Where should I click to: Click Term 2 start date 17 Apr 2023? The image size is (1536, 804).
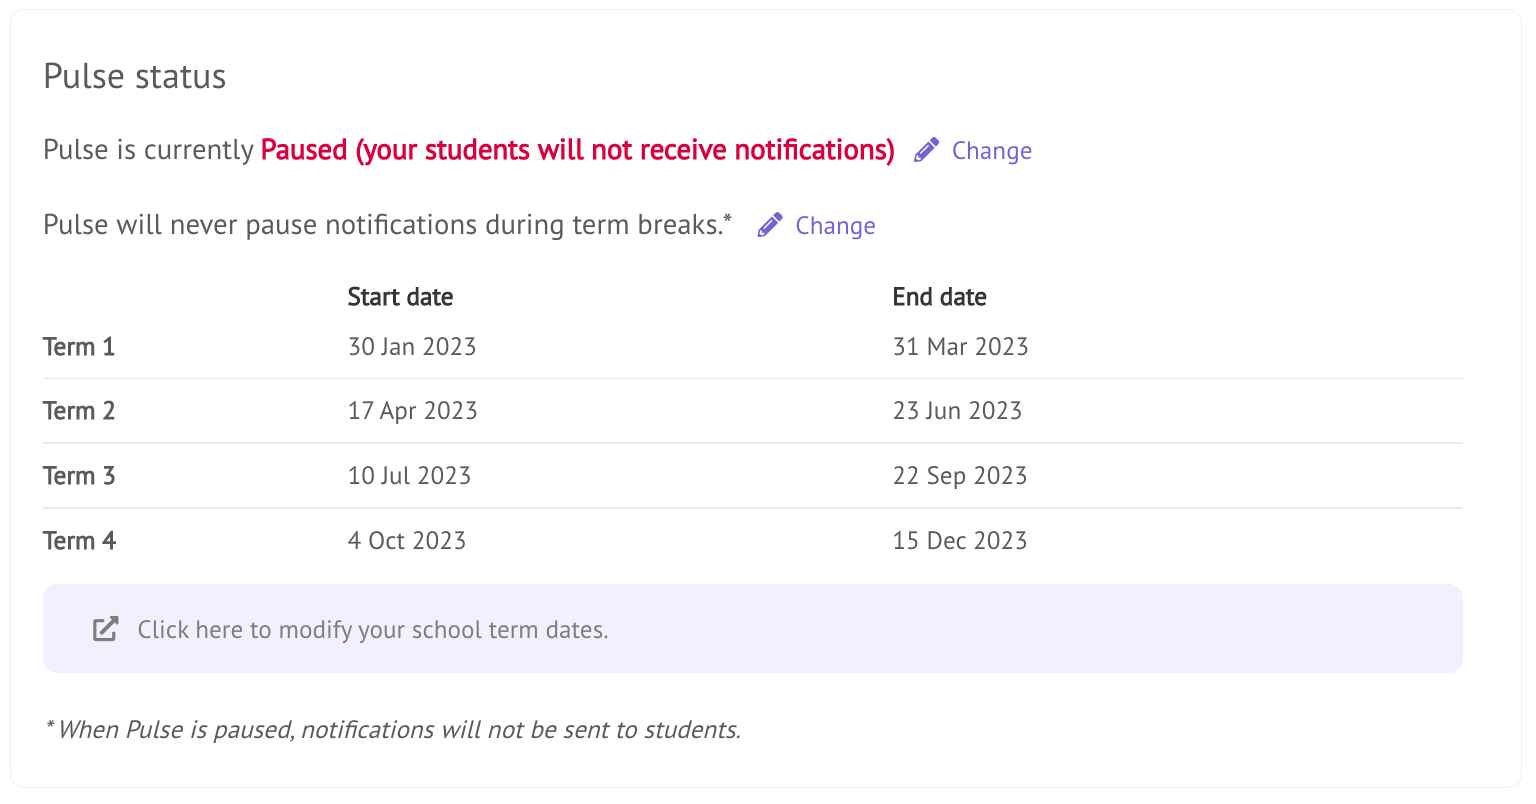412,411
